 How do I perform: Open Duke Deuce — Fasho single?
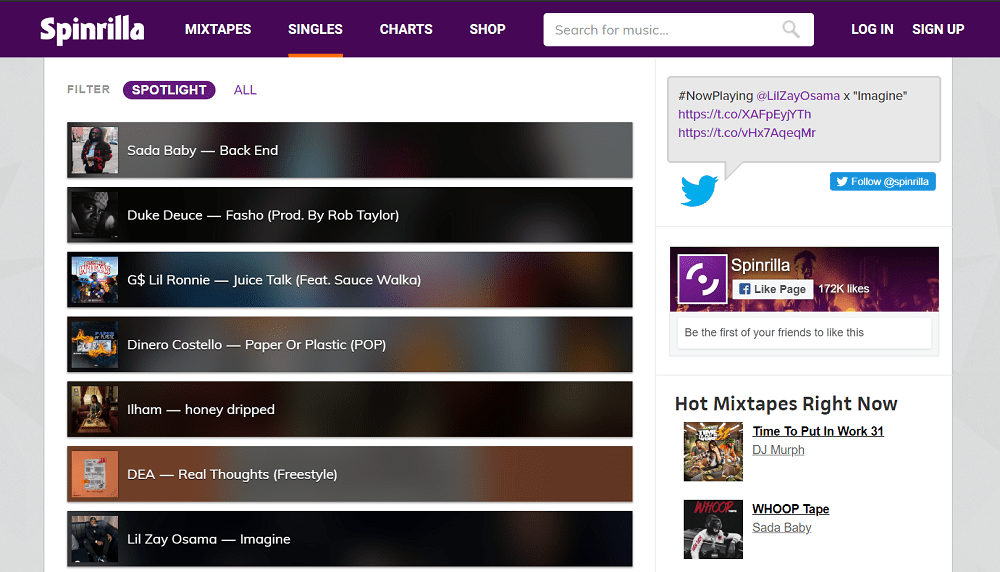click(x=349, y=215)
